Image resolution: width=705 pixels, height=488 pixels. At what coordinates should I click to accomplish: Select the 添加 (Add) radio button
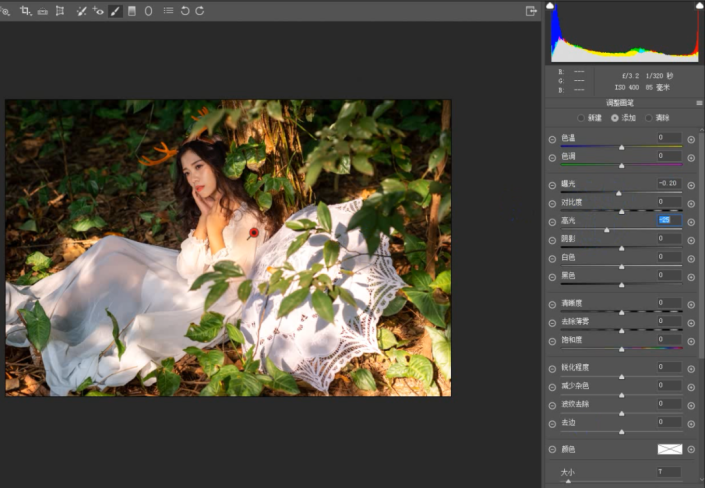pos(615,118)
